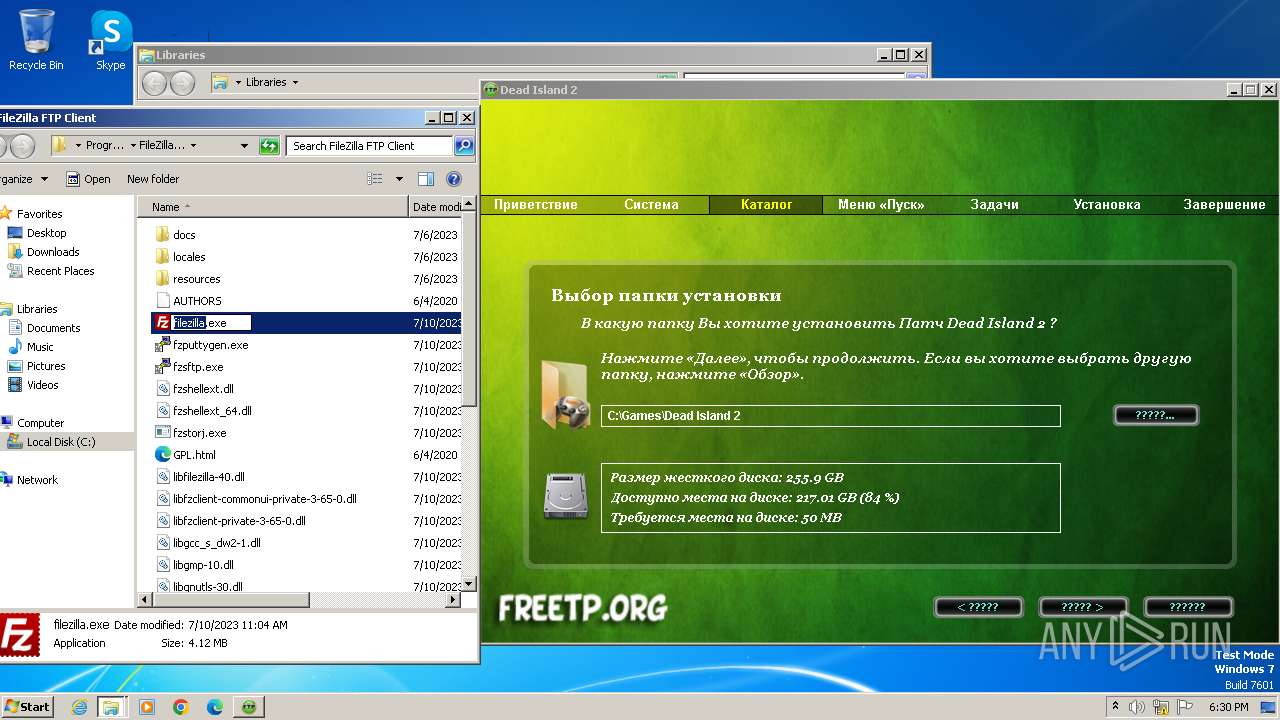Click the back arrow in Libraries window
The image size is (1280, 720).
154,83
